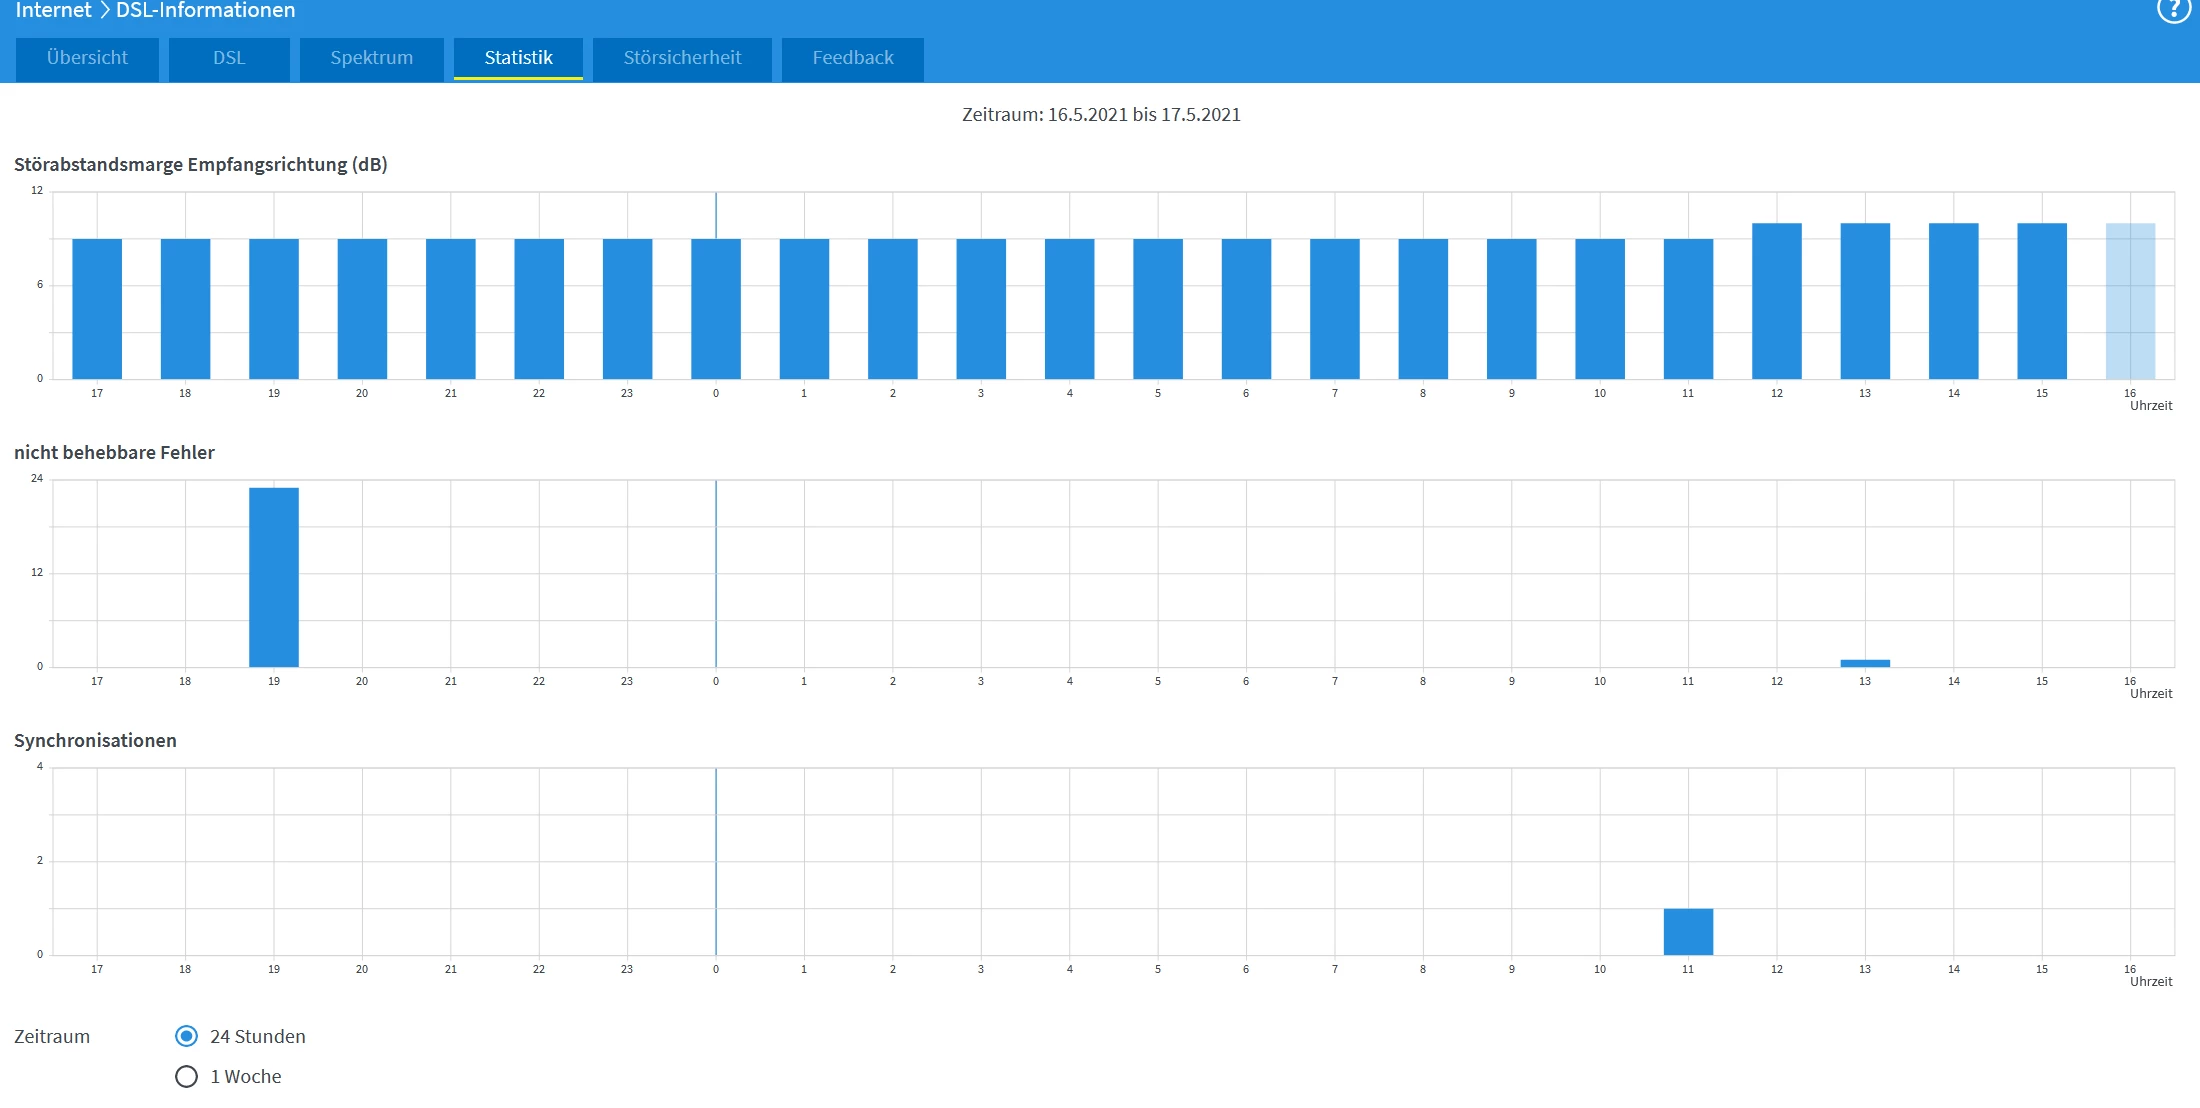This screenshot has width=2200, height=1108.
Task: Click the tall error bar at hour 19
Action: pos(274,577)
